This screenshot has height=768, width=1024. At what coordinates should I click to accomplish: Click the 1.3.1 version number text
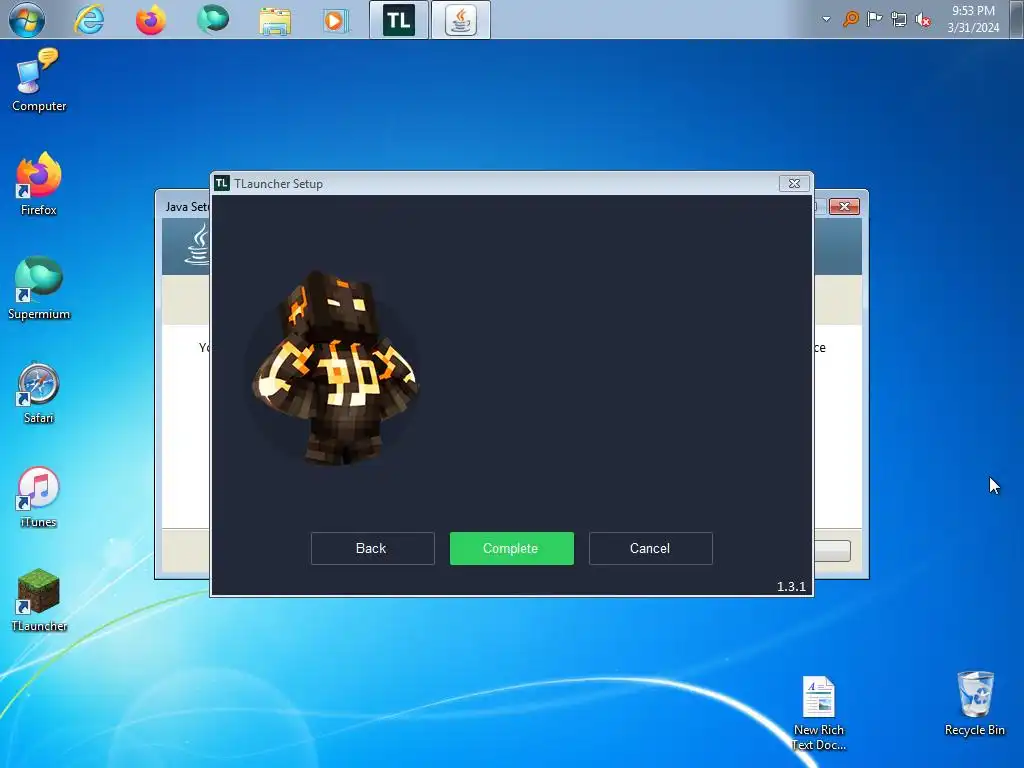point(791,586)
